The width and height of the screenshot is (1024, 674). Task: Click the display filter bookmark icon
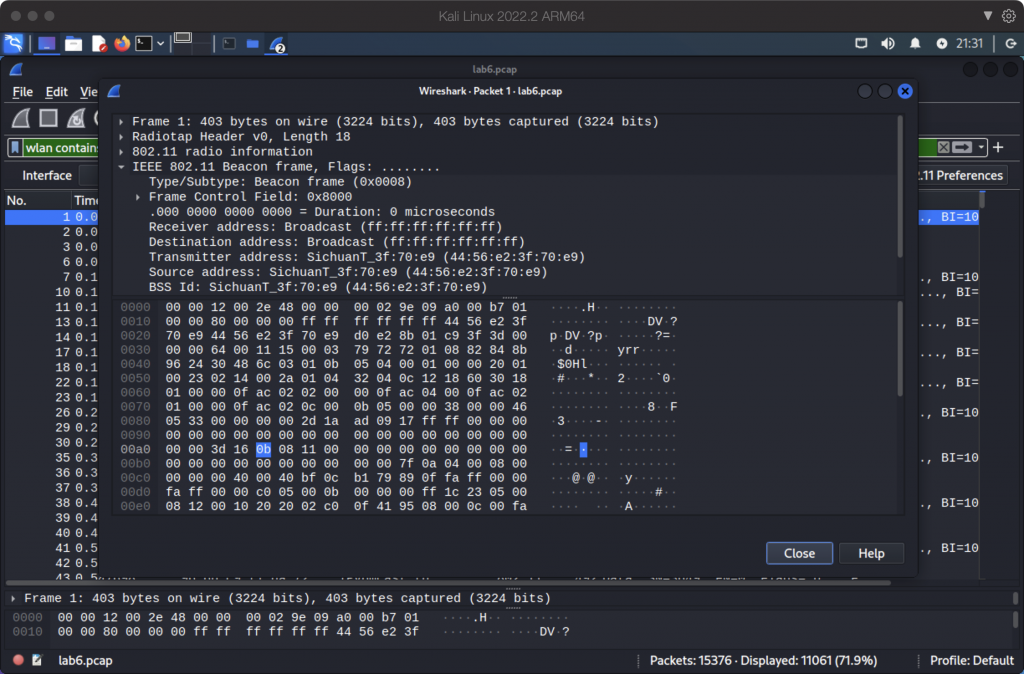point(15,148)
